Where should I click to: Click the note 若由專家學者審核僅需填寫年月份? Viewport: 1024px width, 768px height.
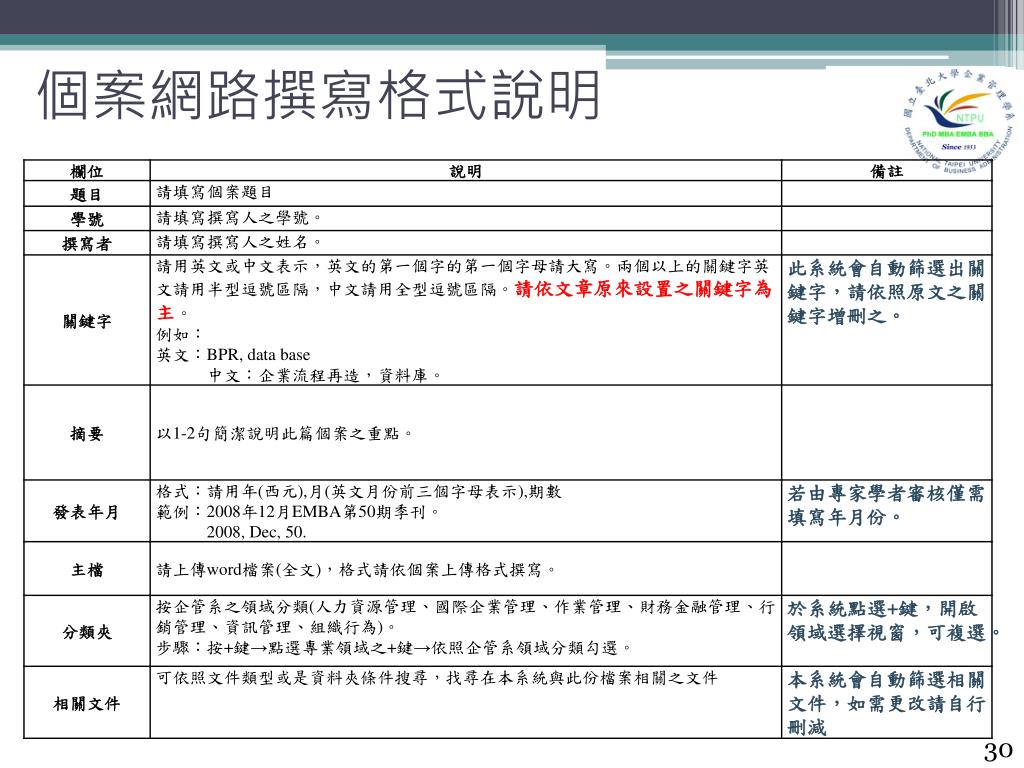[886, 505]
